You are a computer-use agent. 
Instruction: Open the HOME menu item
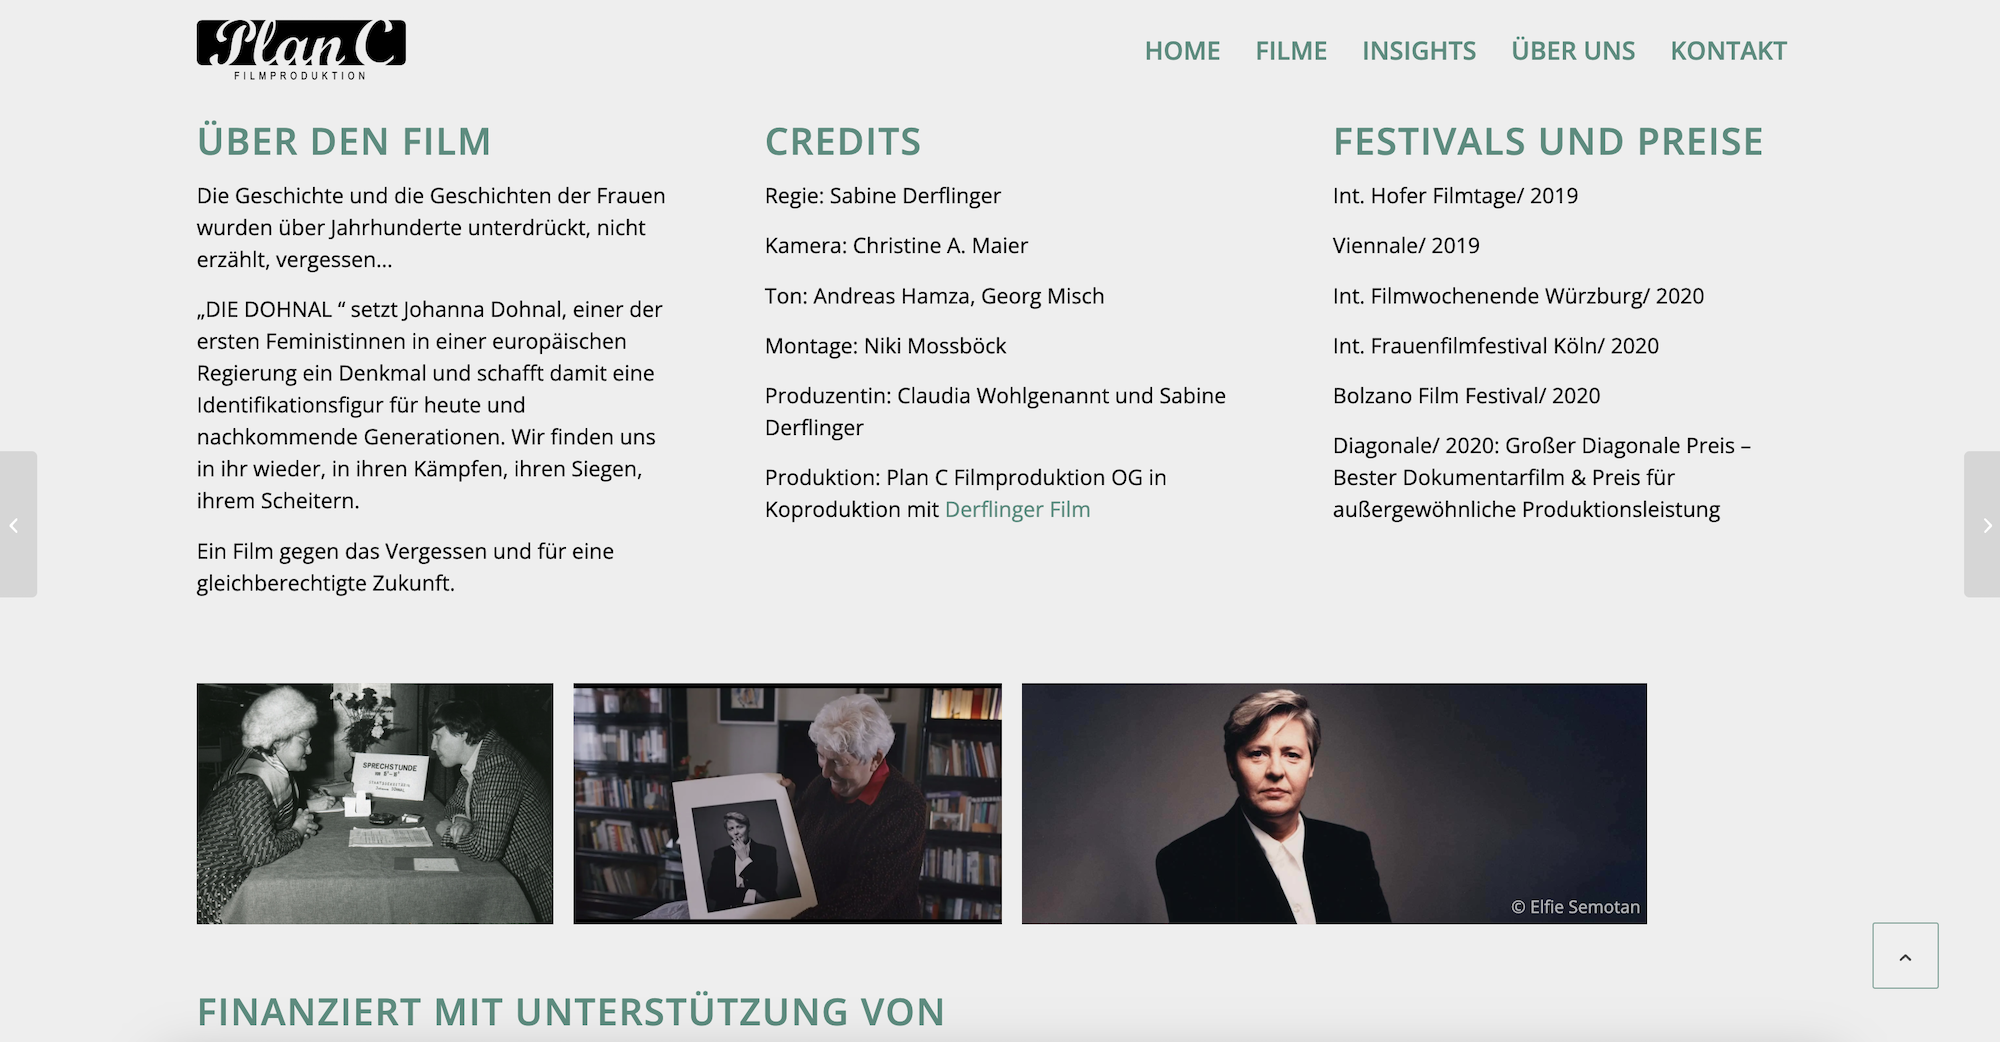(1182, 51)
